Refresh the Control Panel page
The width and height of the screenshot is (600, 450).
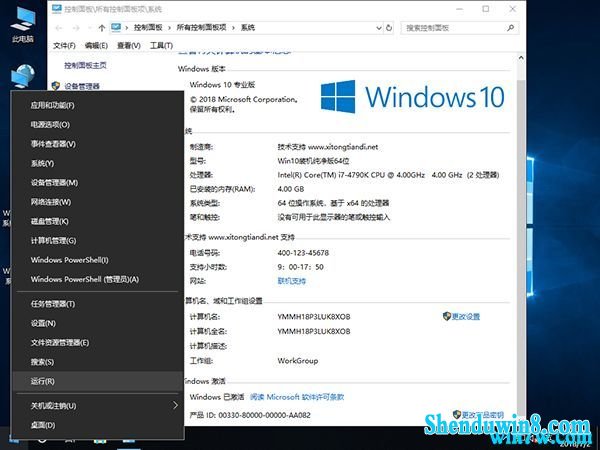coord(389,28)
